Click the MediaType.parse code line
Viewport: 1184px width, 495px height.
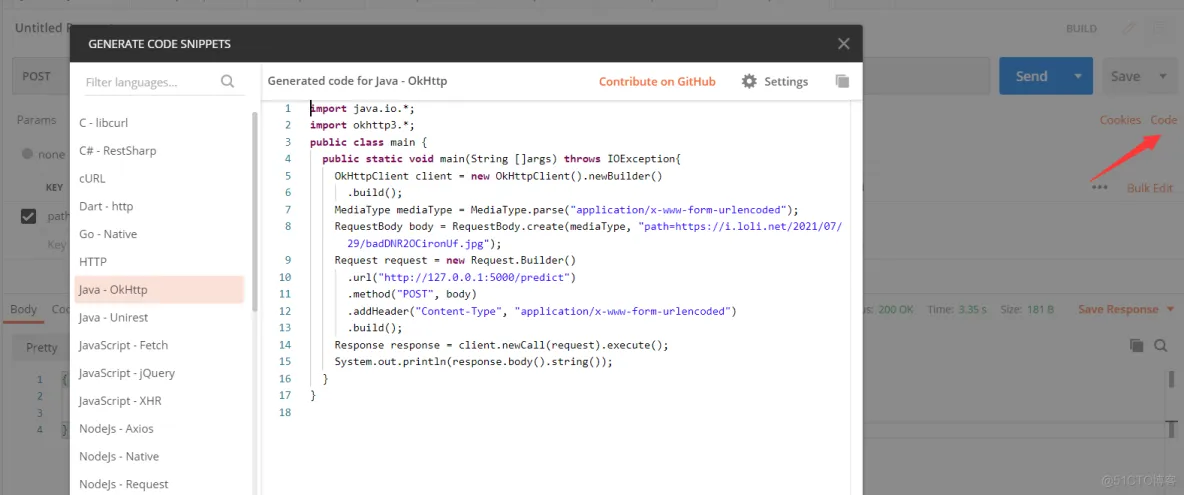pos(566,209)
